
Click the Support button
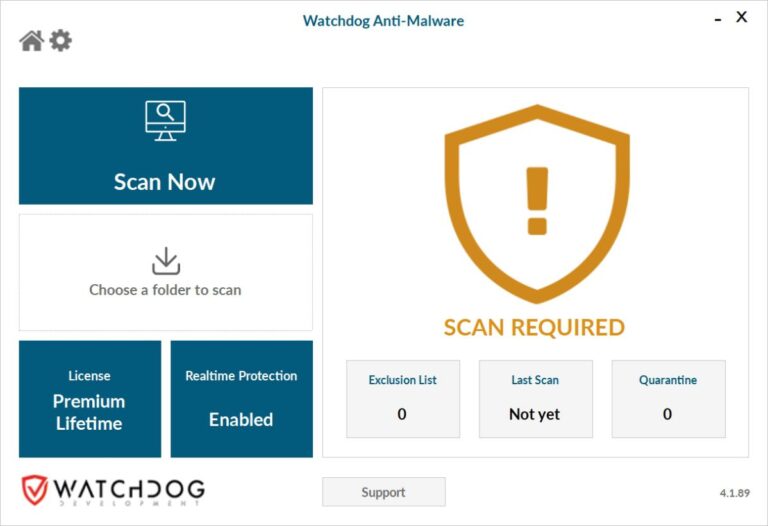tap(384, 492)
